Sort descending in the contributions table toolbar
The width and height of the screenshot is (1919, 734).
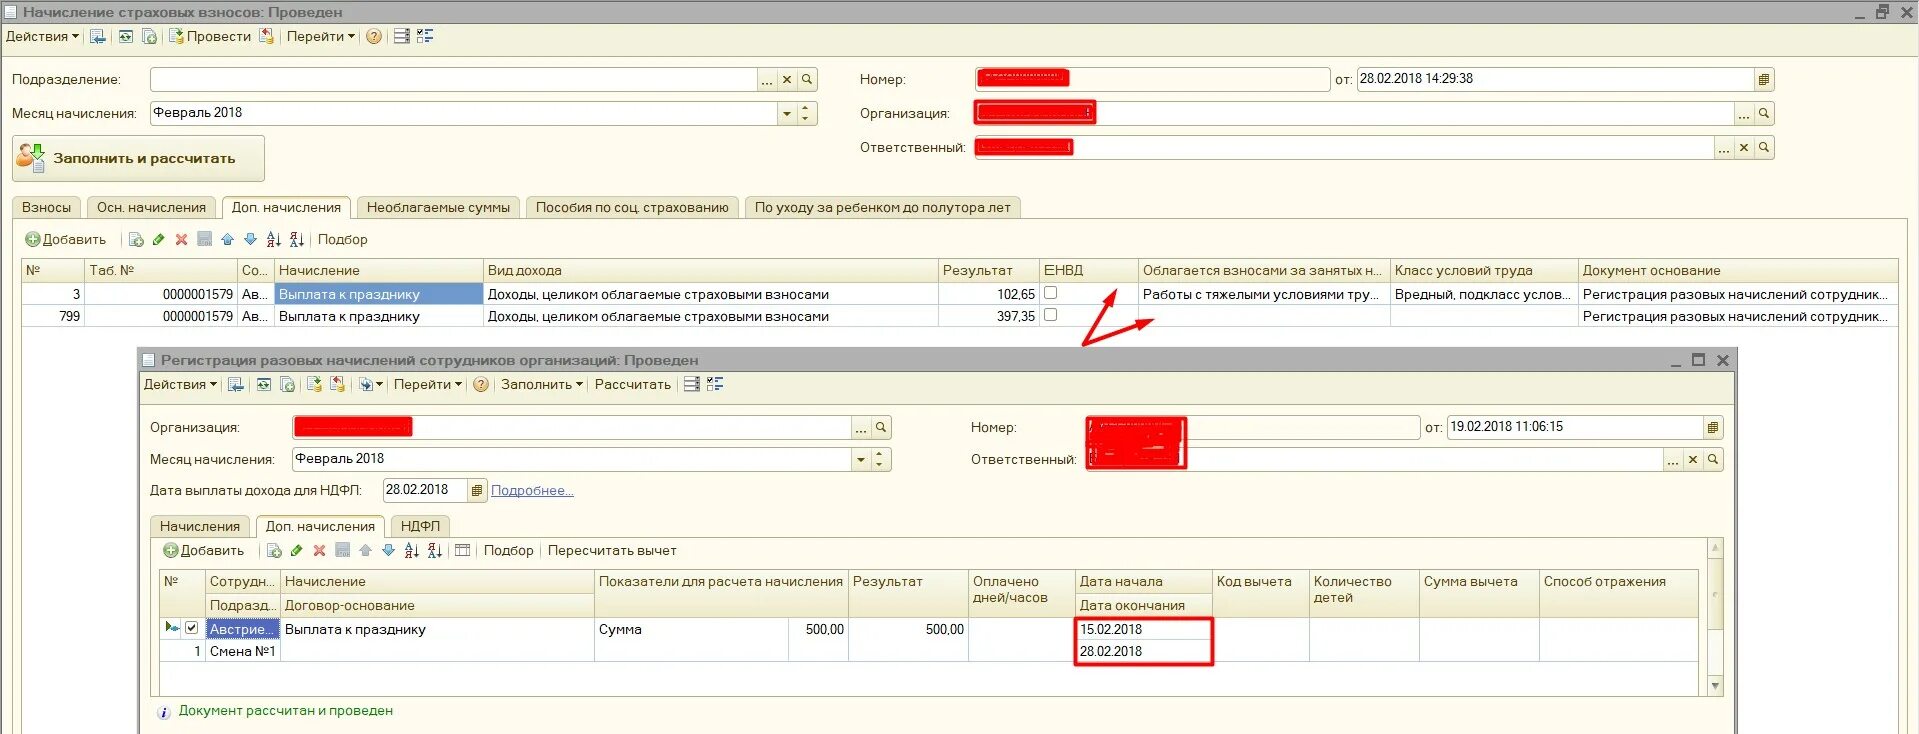pyautogui.click(x=296, y=239)
